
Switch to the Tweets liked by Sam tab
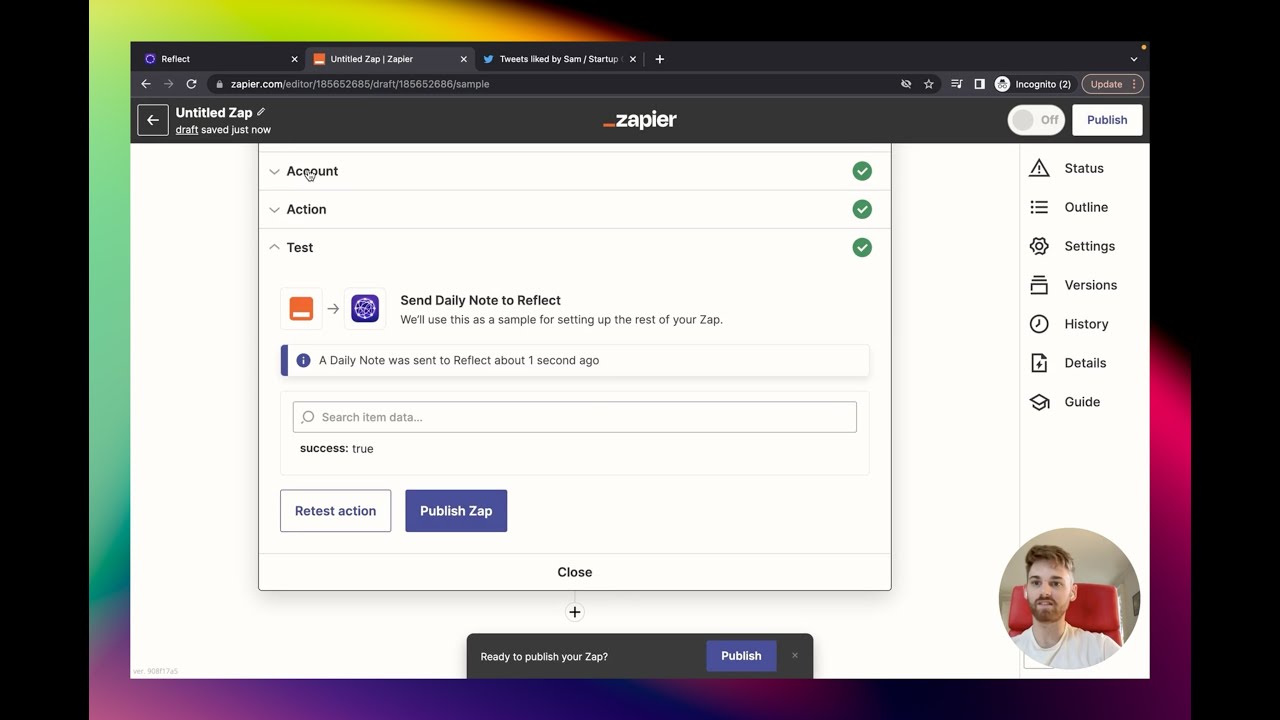(x=559, y=59)
